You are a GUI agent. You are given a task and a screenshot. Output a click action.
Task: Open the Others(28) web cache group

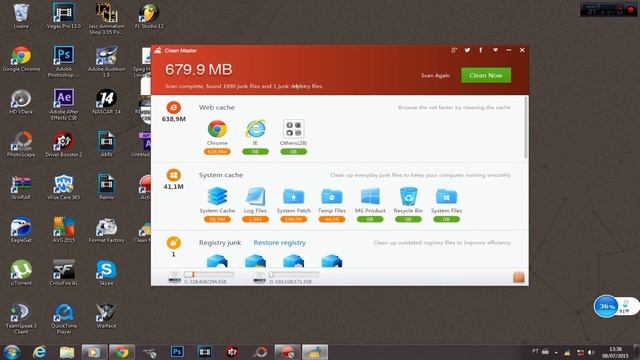click(x=293, y=129)
